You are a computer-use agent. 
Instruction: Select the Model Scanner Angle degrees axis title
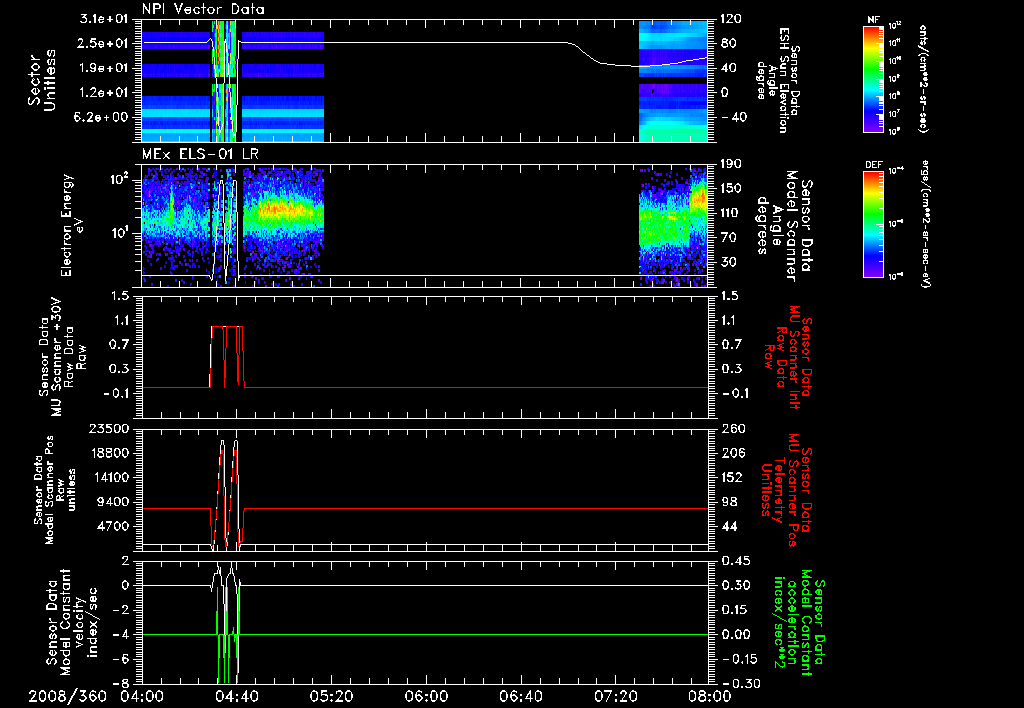(x=784, y=226)
